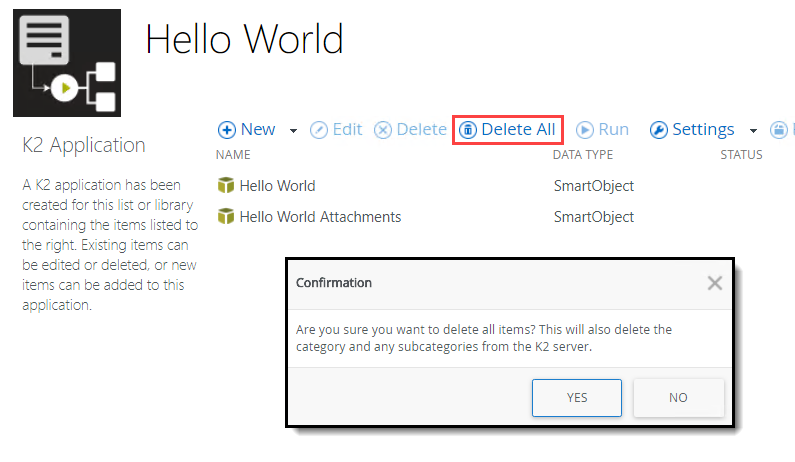
Task: Click the Edit pencil icon
Action: 319,130
